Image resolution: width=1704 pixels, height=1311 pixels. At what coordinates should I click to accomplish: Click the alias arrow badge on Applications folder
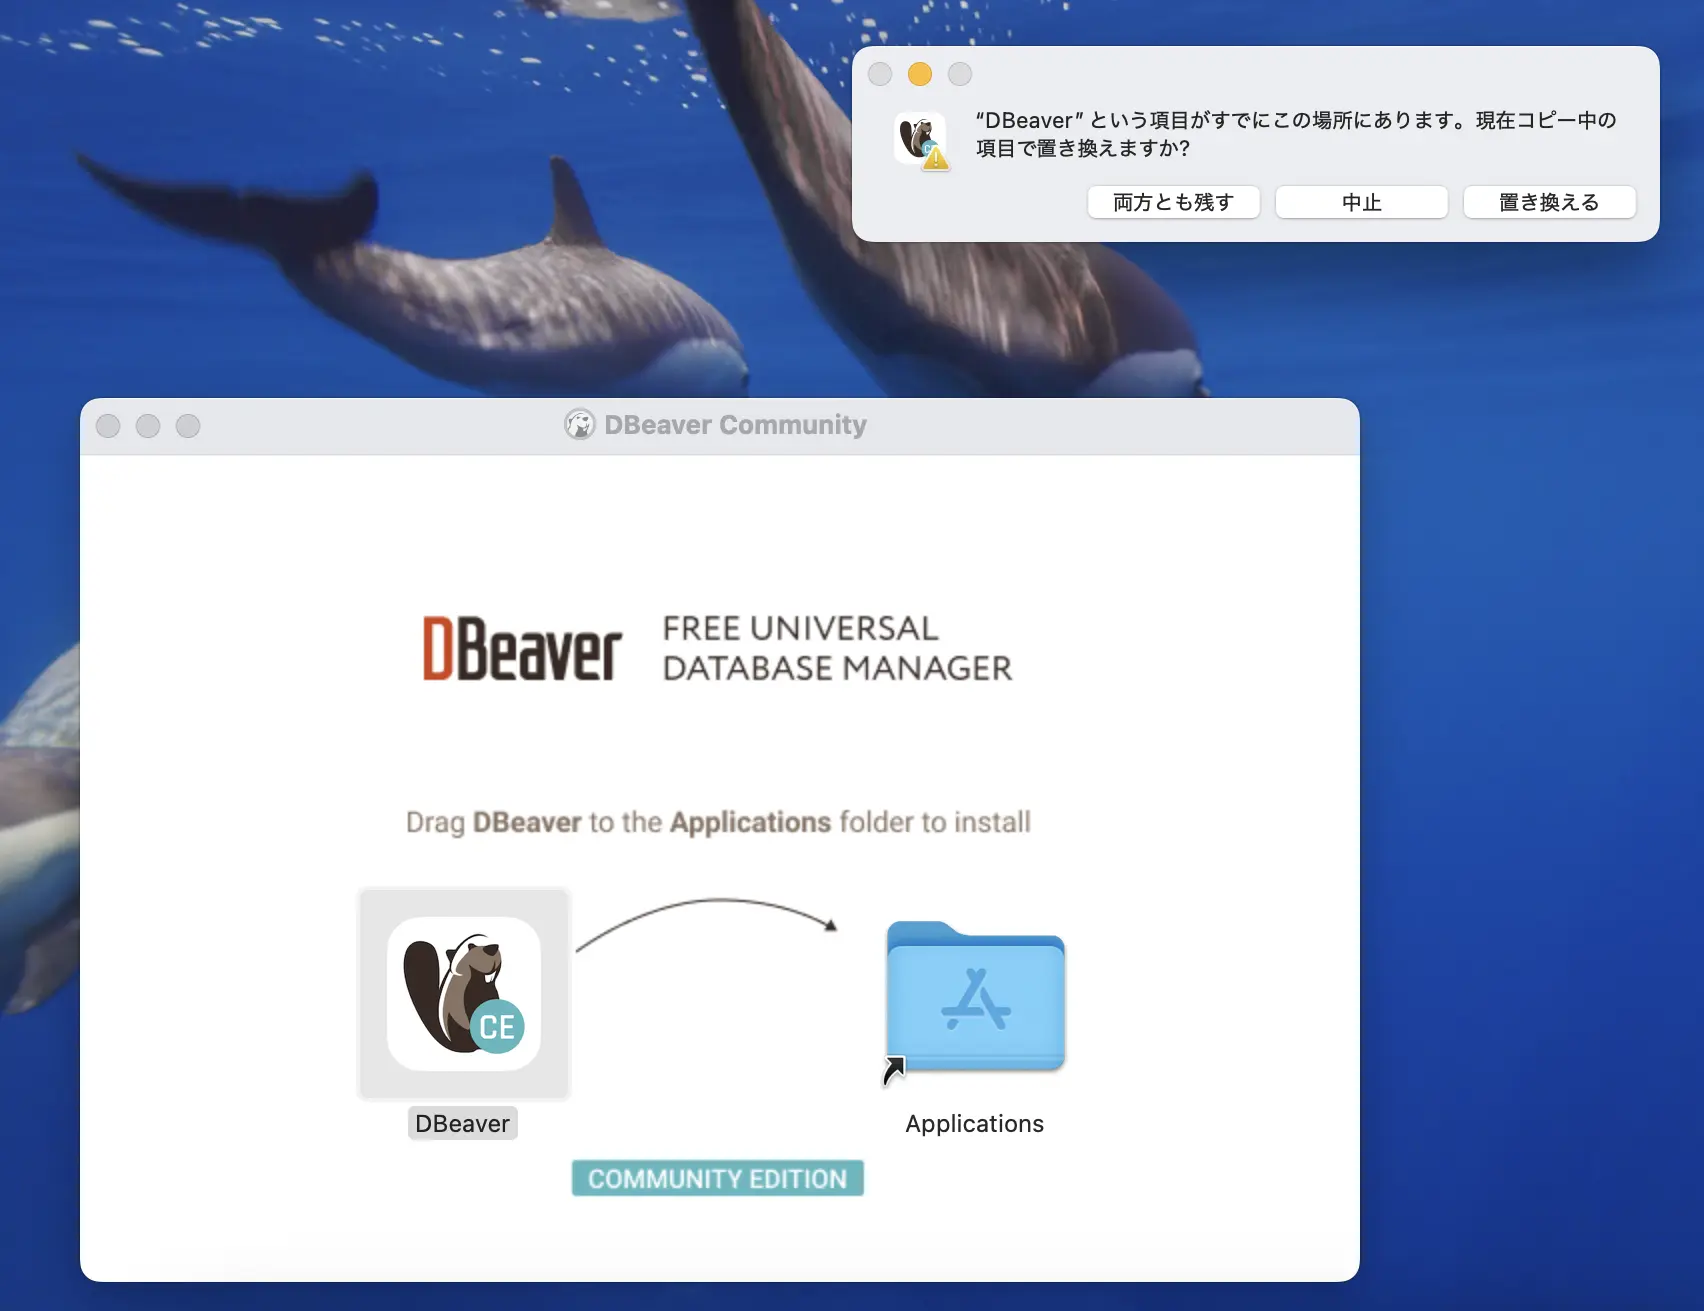click(893, 1071)
